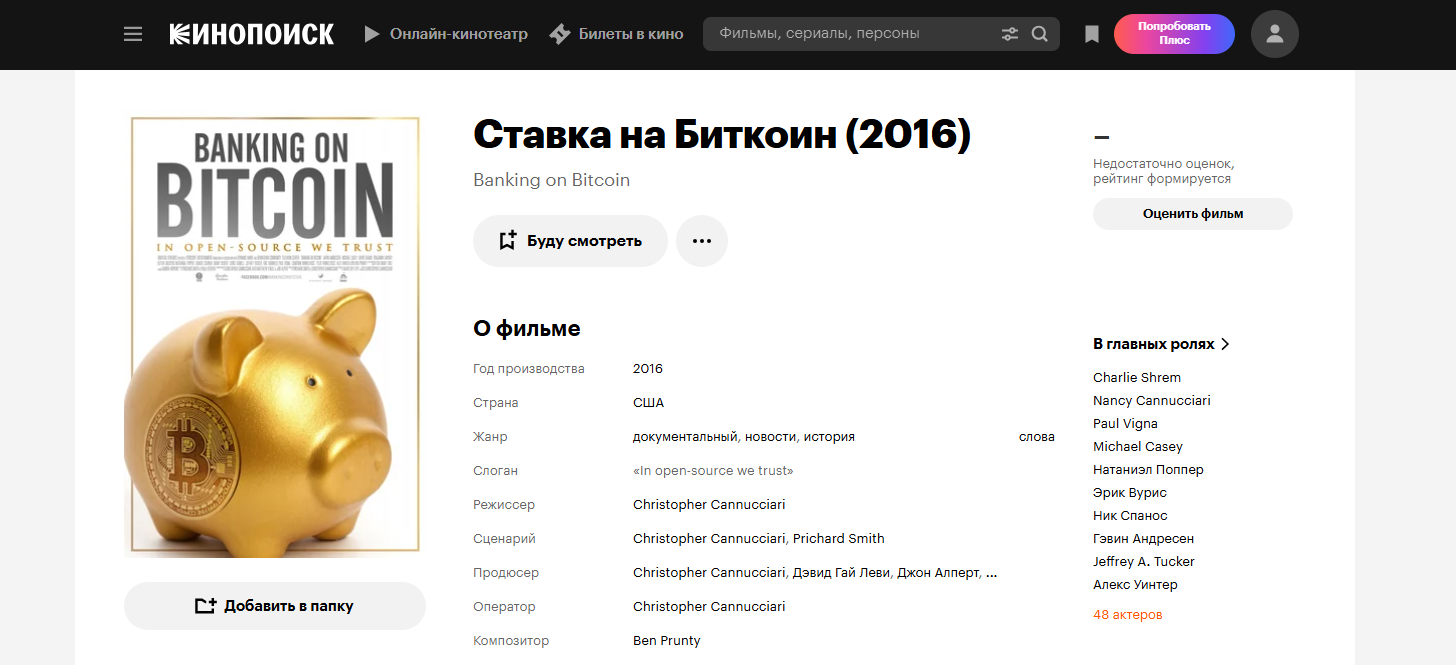Open user profile avatar

click(1274, 34)
